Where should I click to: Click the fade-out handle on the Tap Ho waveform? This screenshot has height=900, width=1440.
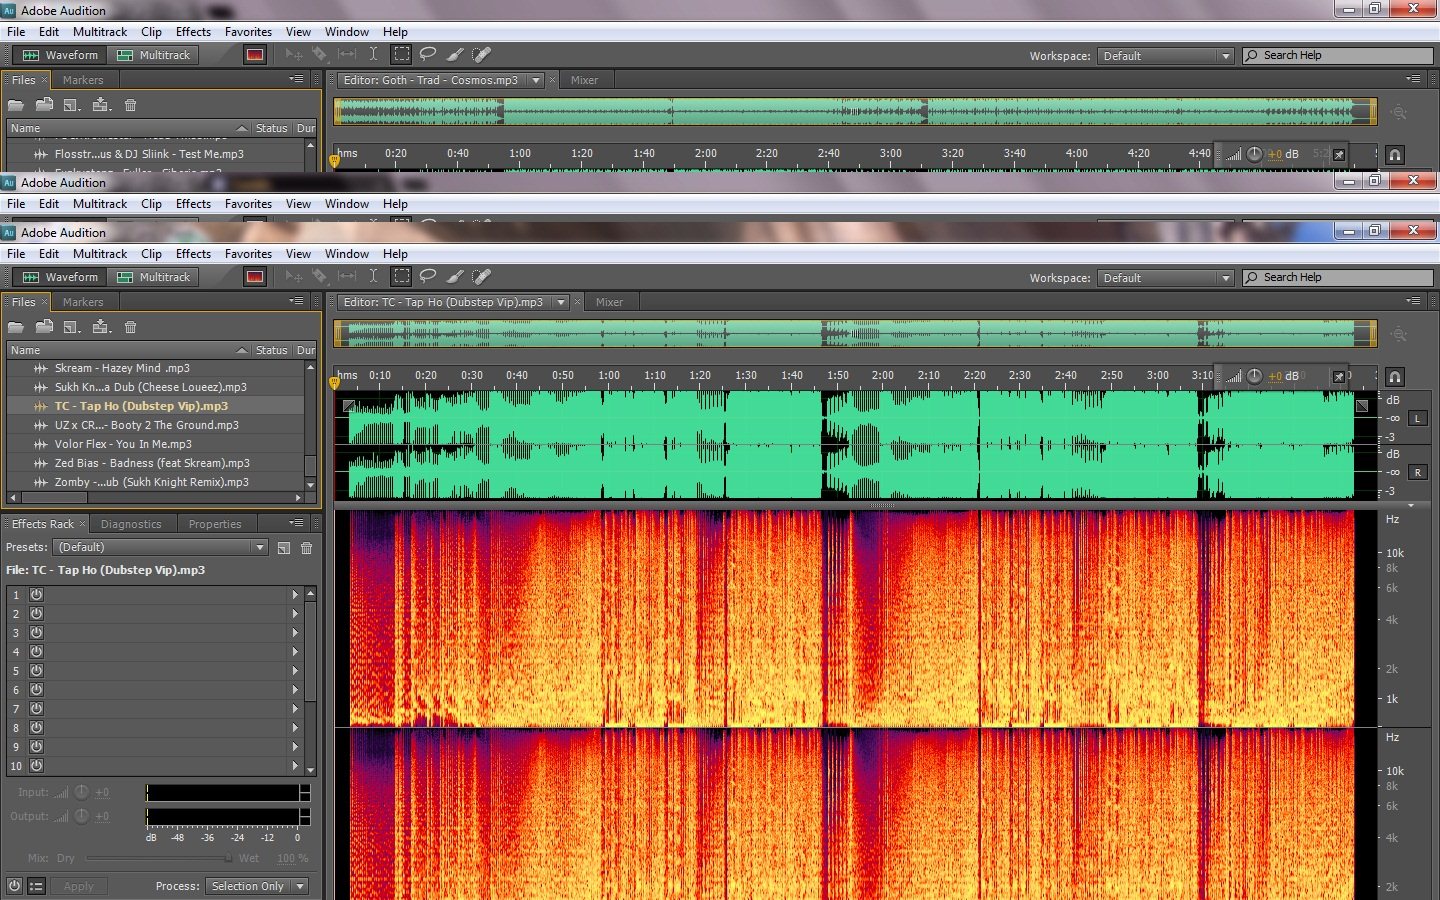1361,406
